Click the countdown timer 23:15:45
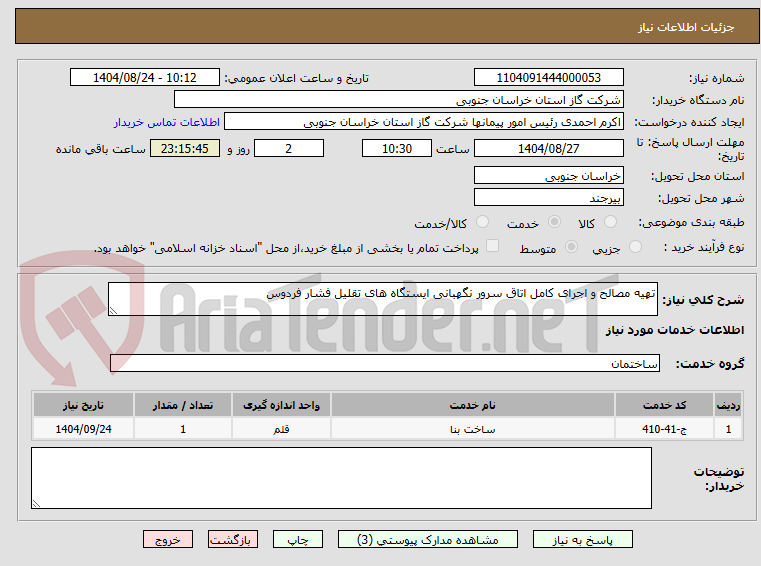The height and width of the screenshot is (566, 761). coord(185,148)
